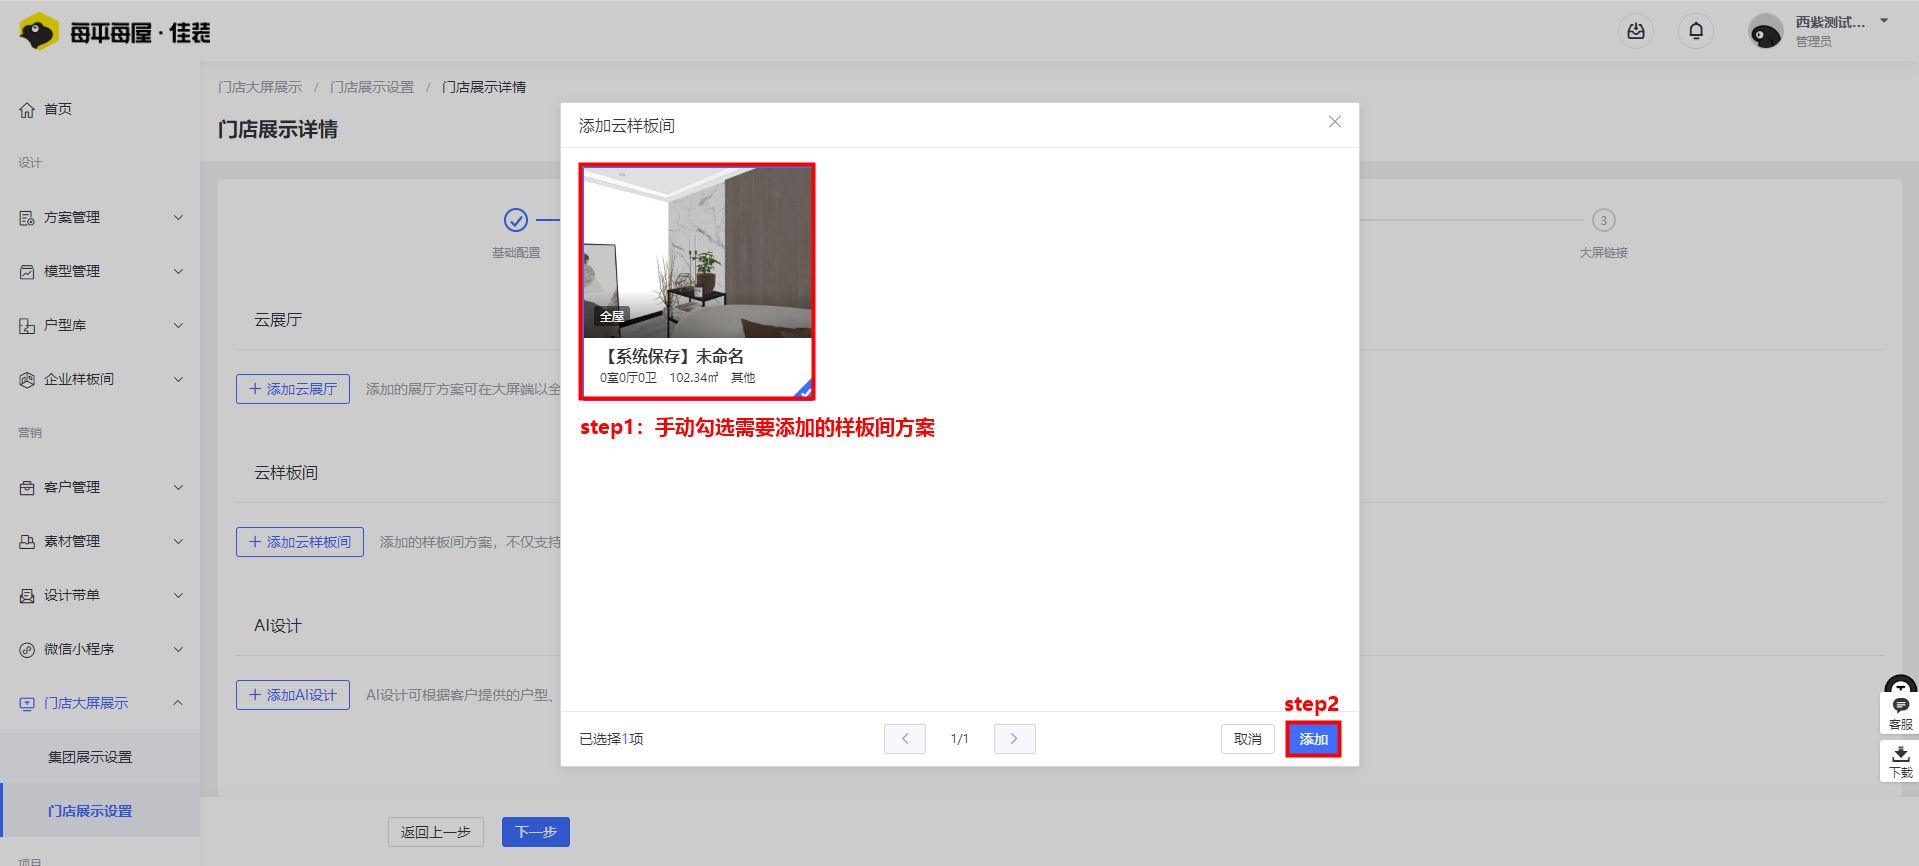Expand the 客户管理 menu chevron
The image size is (1919, 866).
tap(178, 488)
